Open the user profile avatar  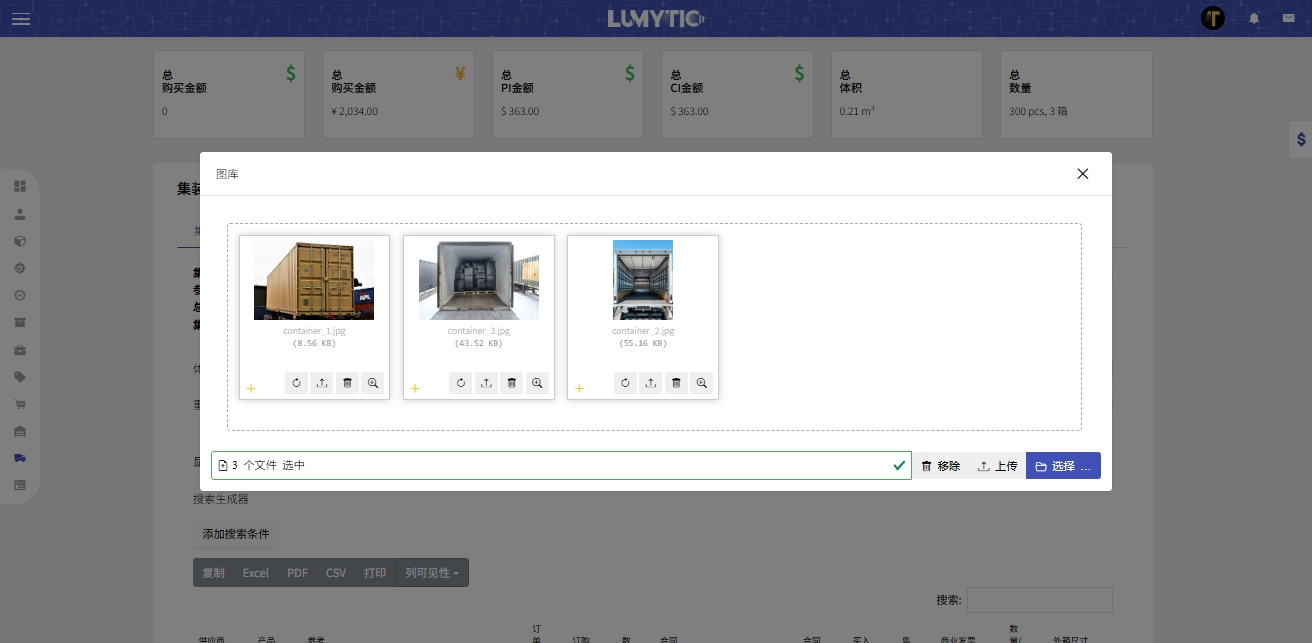[1213, 18]
